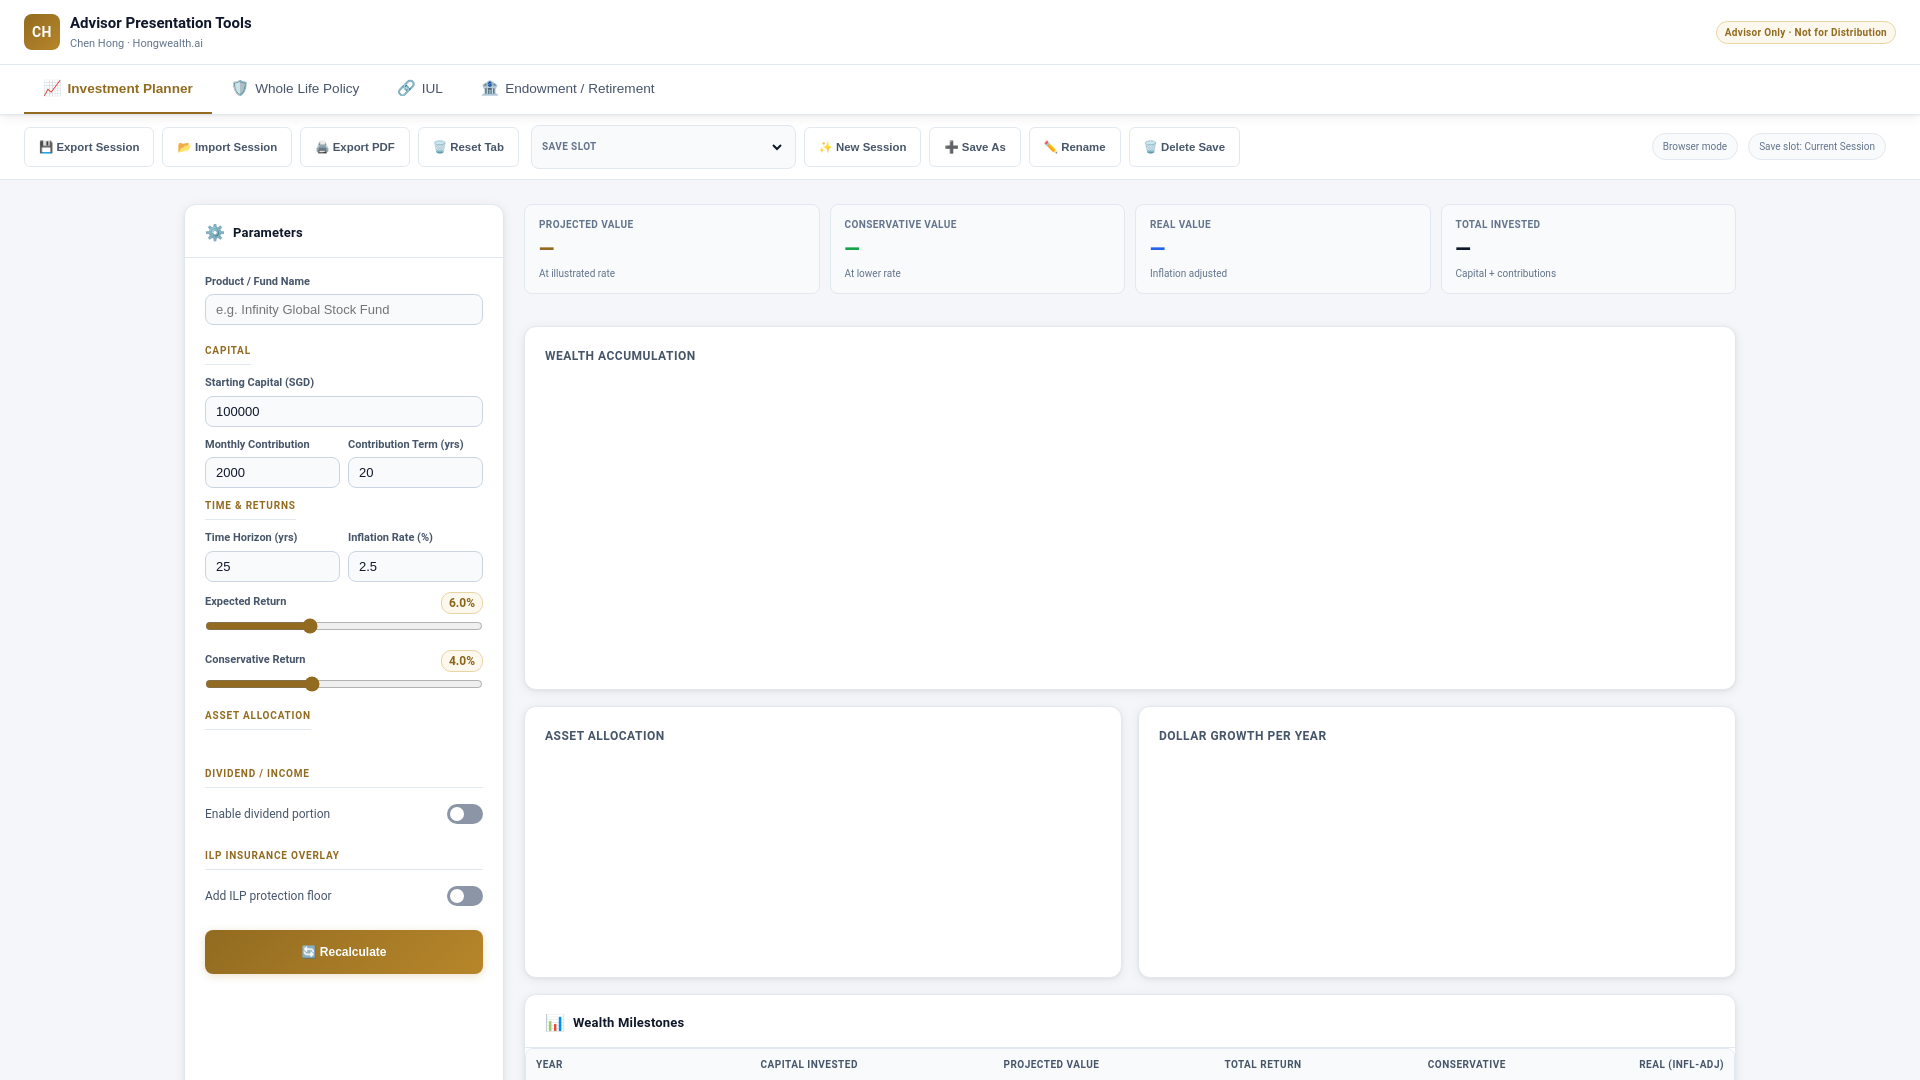Click the pencil icon on Rename

(1050, 147)
